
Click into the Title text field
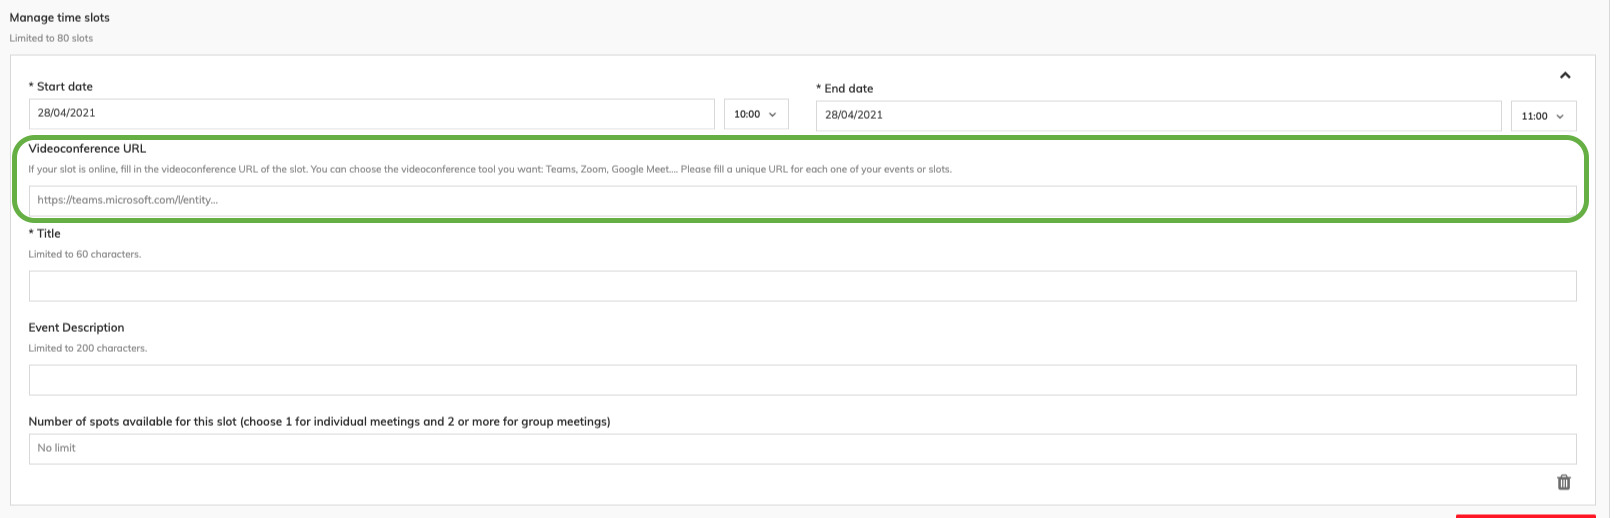tap(801, 286)
